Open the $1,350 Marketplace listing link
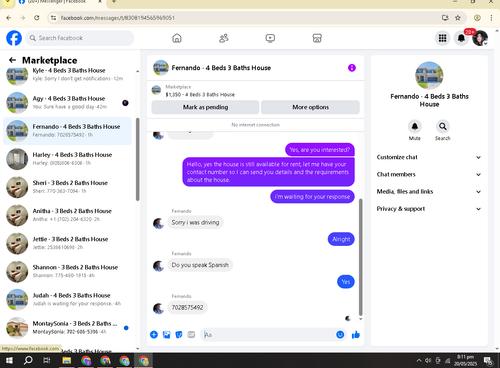This screenshot has height=368, width=500. 200,95
